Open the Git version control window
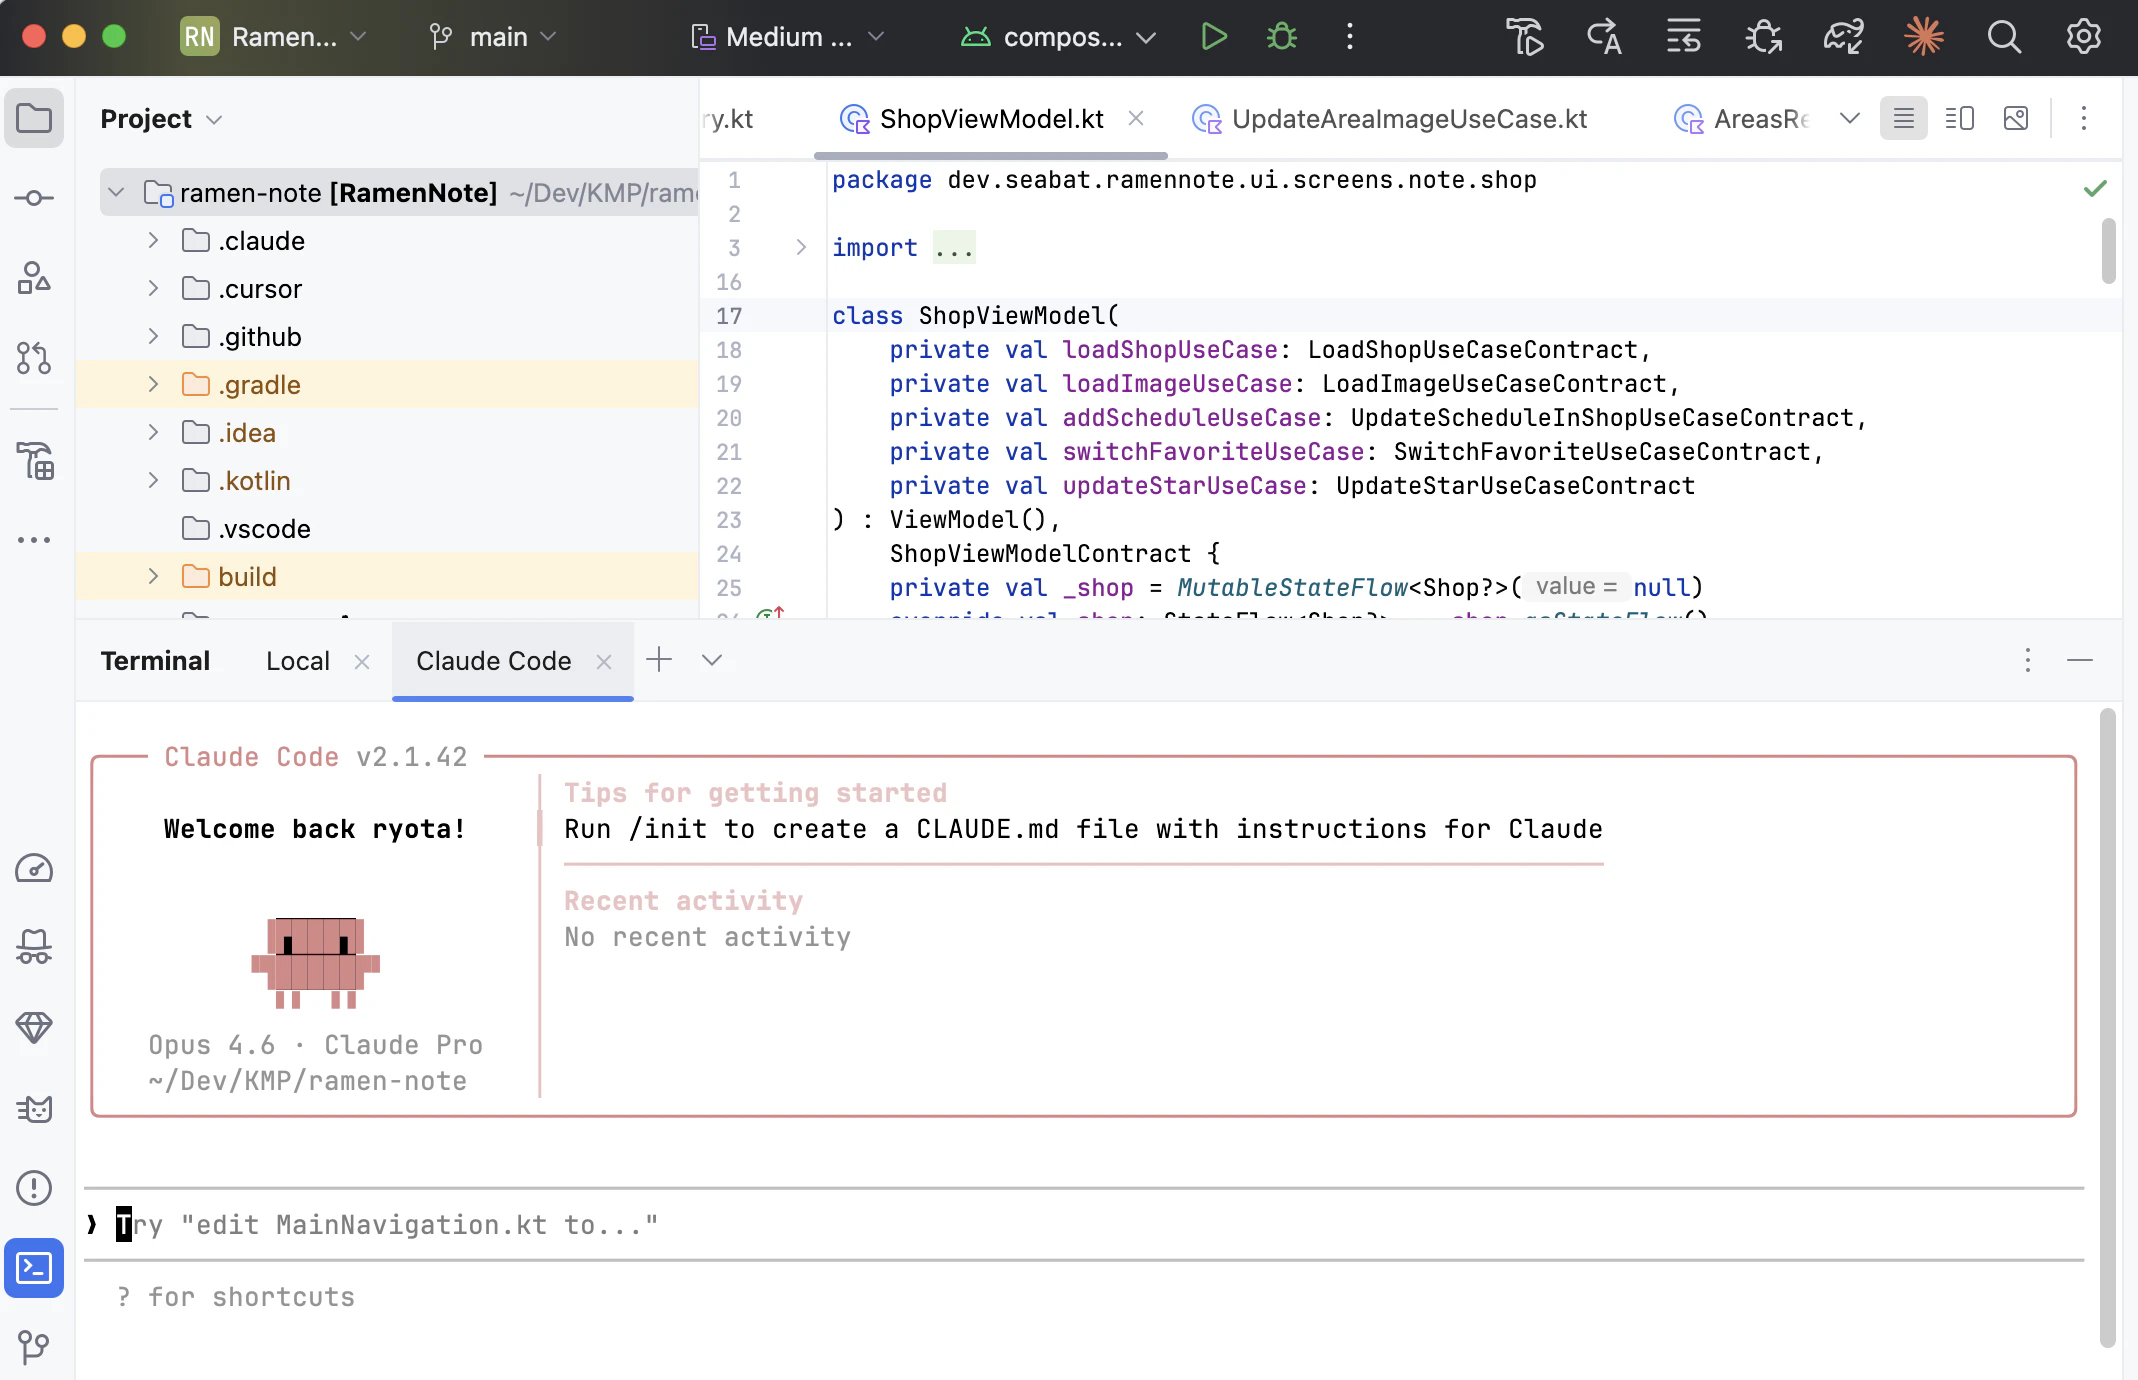The width and height of the screenshot is (2138, 1380). tap(34, 1346)
